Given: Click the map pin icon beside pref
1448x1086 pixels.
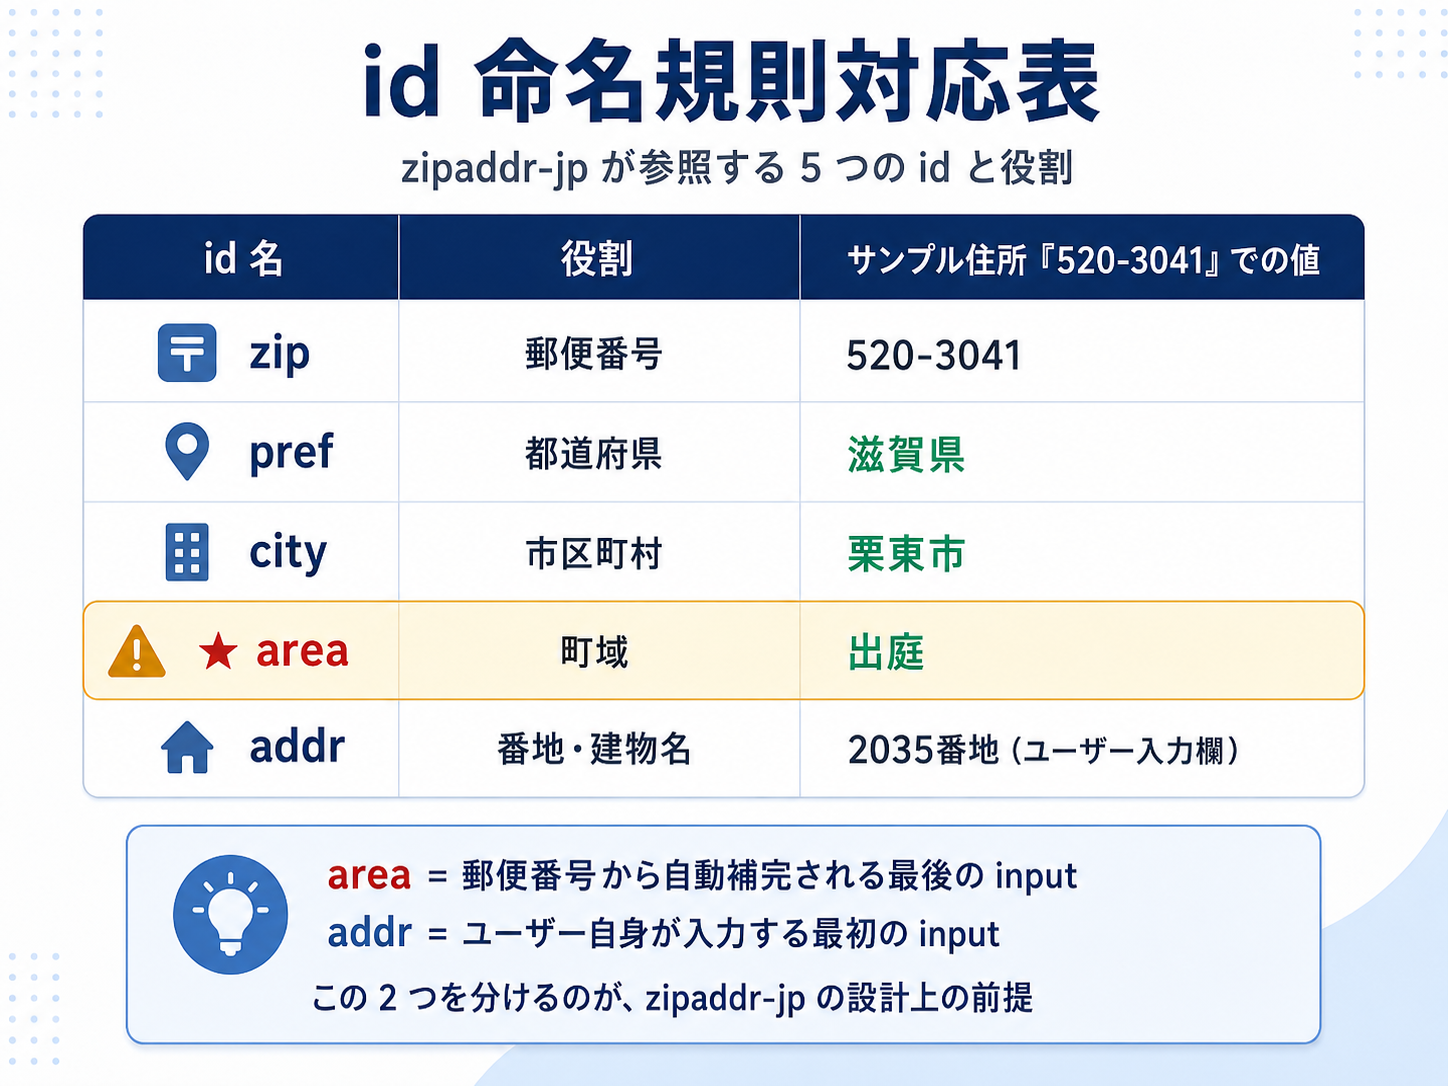Looking at the screenshot, I should pyautogui.click(x=187, y=451).
